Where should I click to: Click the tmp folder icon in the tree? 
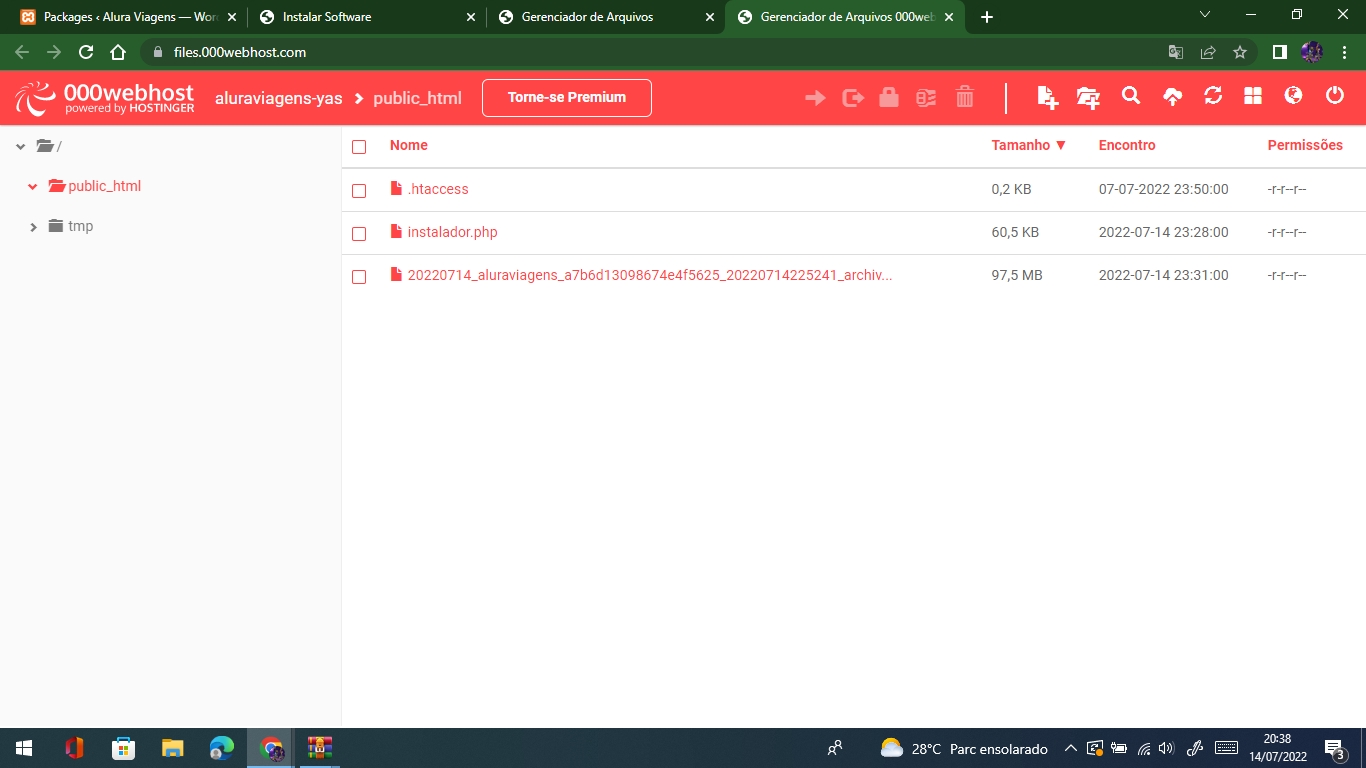click(x=56, y=226)
